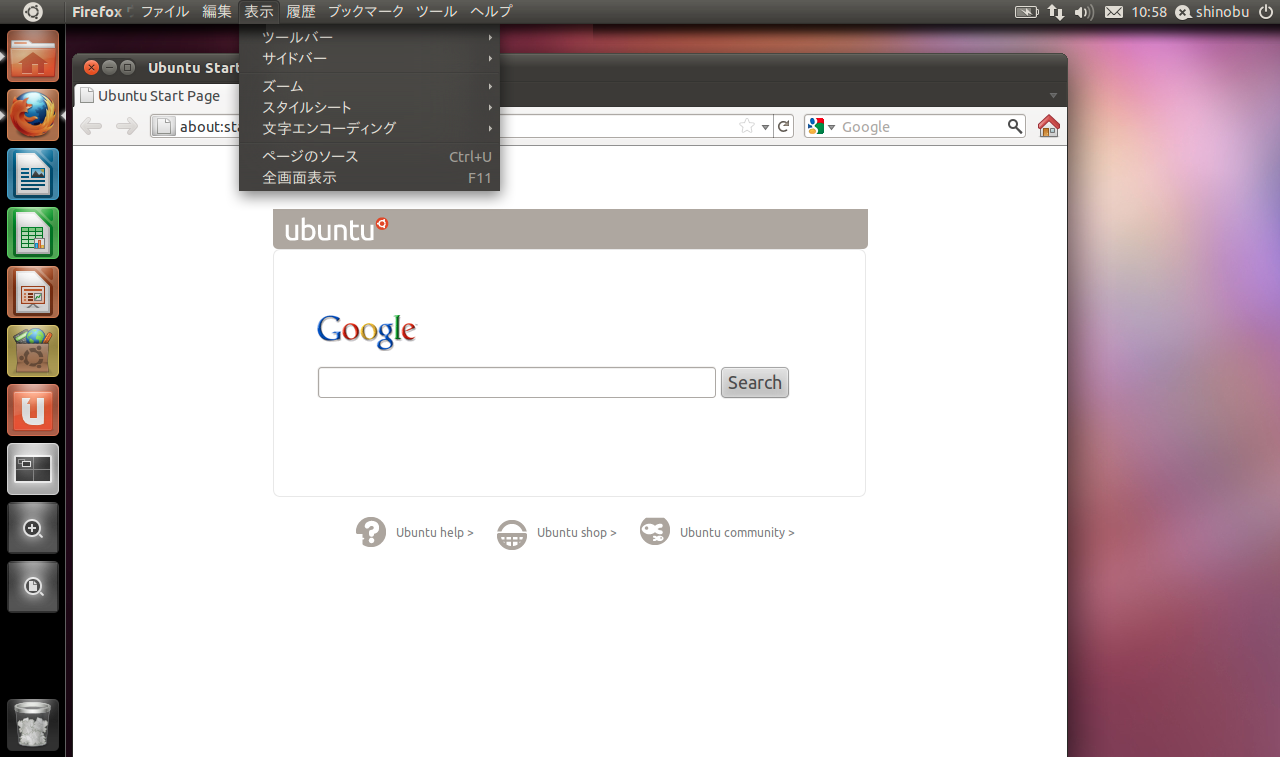Open the power session menu icon
Screen dimensions: 1280x757
tap(1265, 12)
